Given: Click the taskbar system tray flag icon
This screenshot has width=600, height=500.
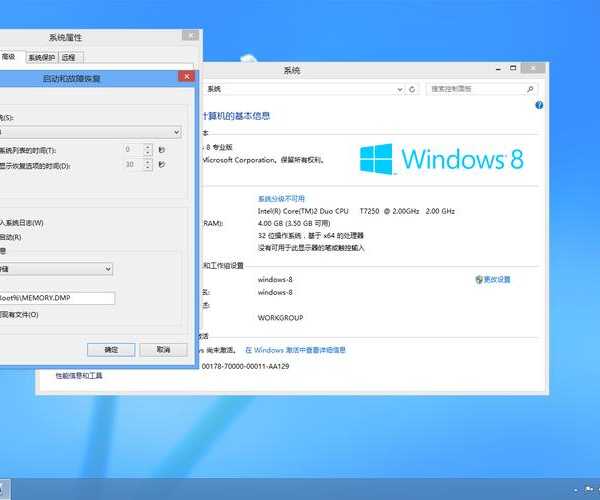Looking at the screenshot, I should click(589, 489).
